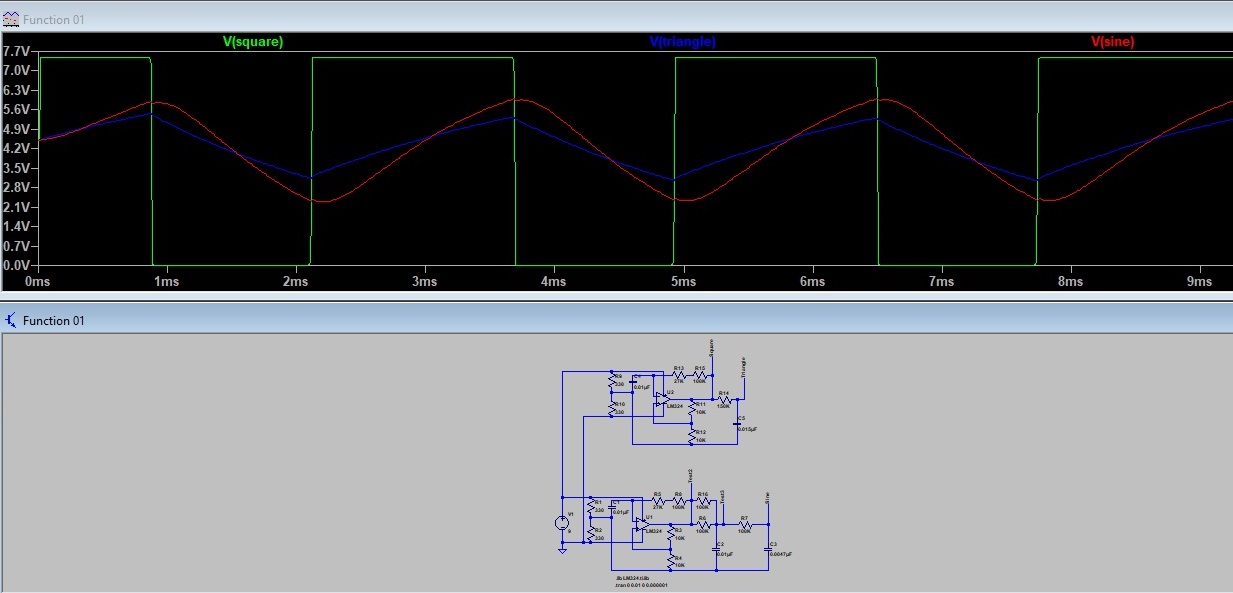
Task: Click the Square net label in schematic
Action: coord(711,347)
